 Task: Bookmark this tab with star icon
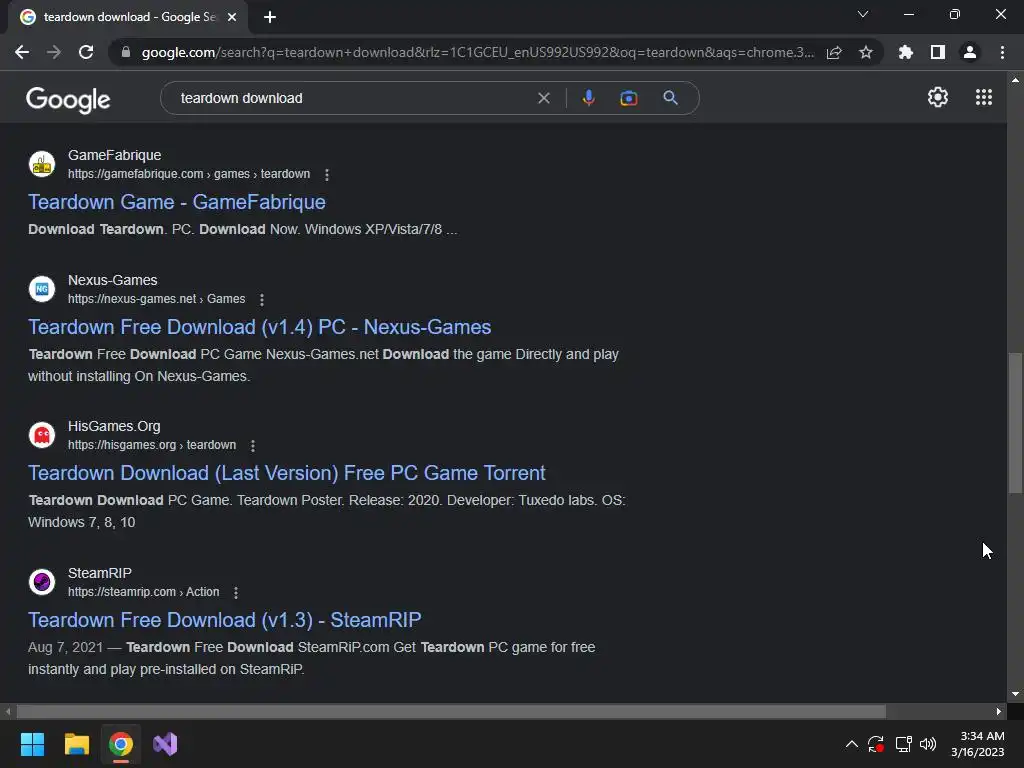866,52
